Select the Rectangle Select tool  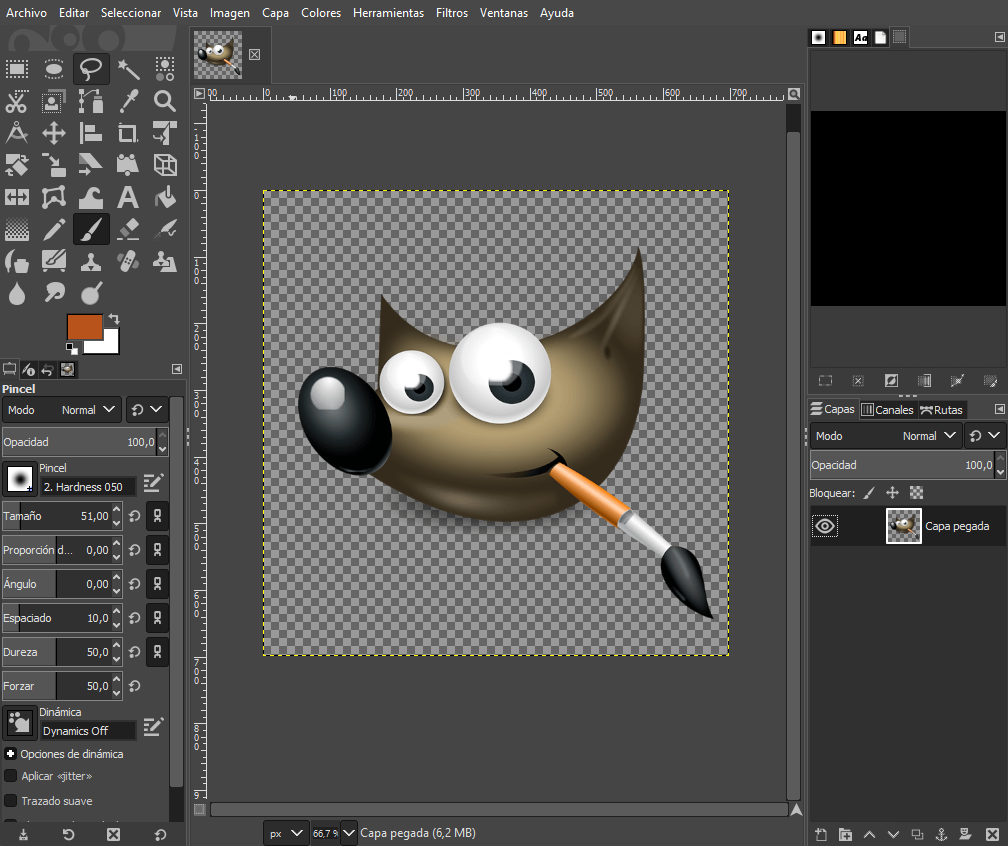(x=17, y=69)
